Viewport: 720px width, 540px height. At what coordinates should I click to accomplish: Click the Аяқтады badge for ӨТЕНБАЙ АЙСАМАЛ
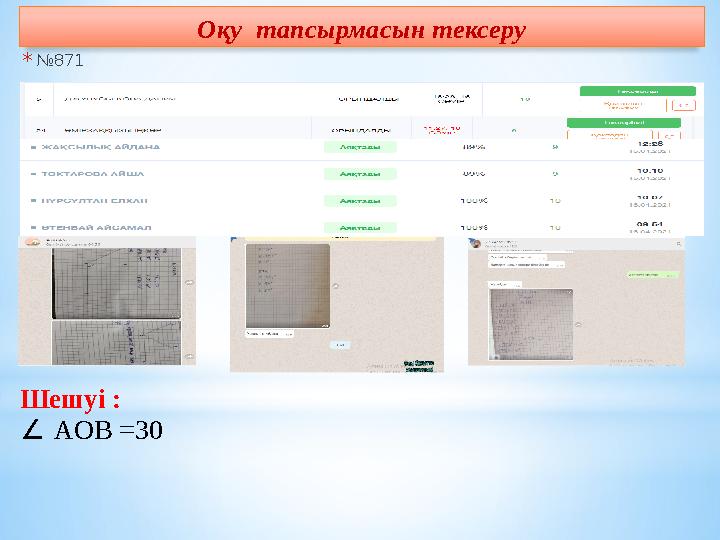pyautogui.click(x=360, y=227)
